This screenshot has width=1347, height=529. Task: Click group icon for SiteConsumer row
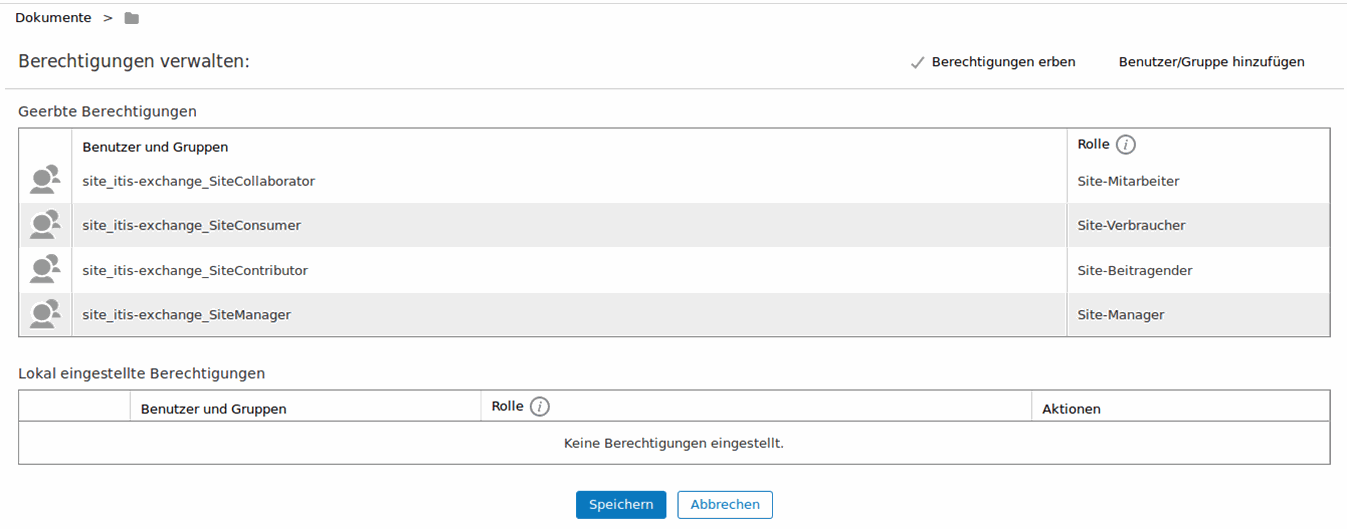[45, 225]
